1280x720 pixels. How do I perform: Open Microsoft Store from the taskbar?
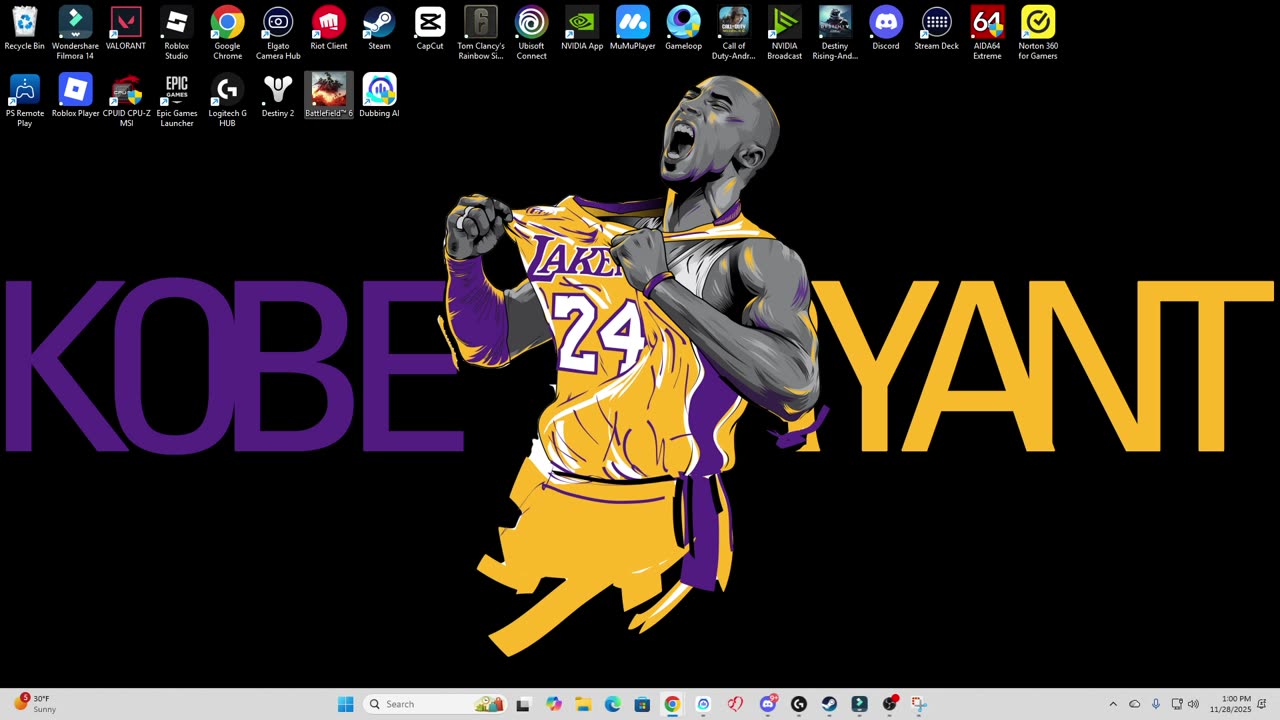coord(642,704)
